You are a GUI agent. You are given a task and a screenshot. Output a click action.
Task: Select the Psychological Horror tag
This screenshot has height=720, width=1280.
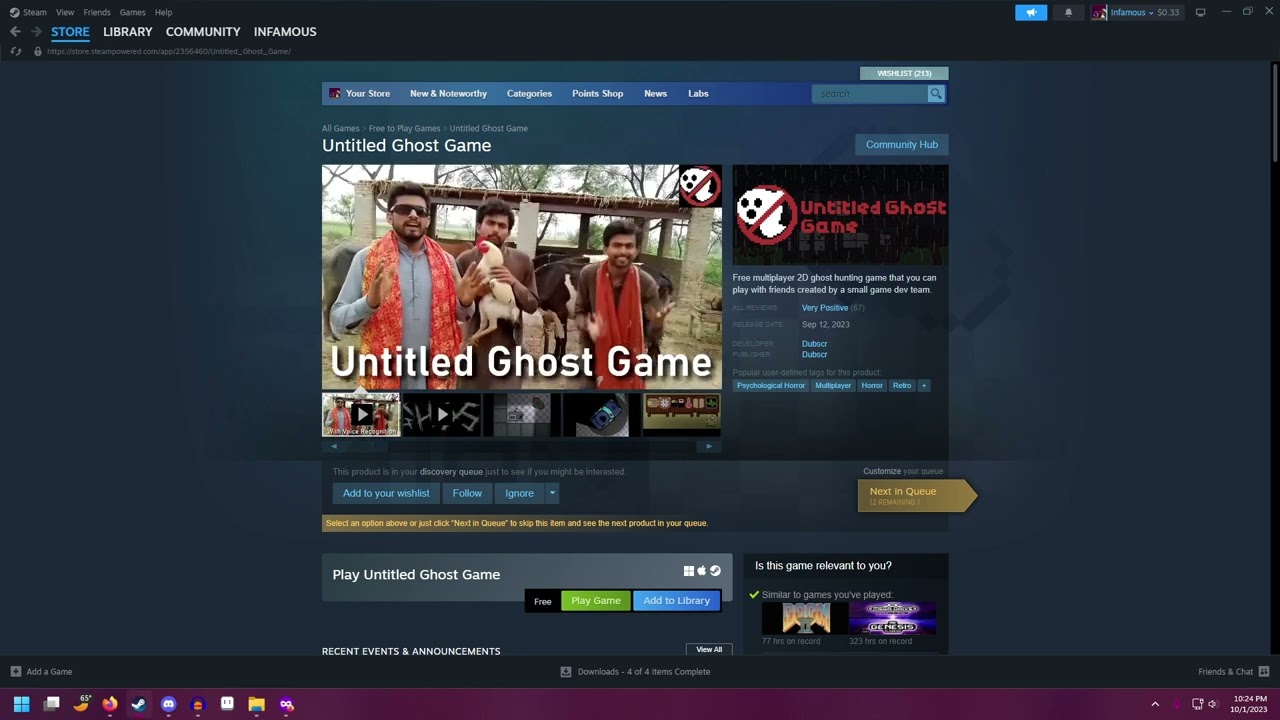point(771,385)
